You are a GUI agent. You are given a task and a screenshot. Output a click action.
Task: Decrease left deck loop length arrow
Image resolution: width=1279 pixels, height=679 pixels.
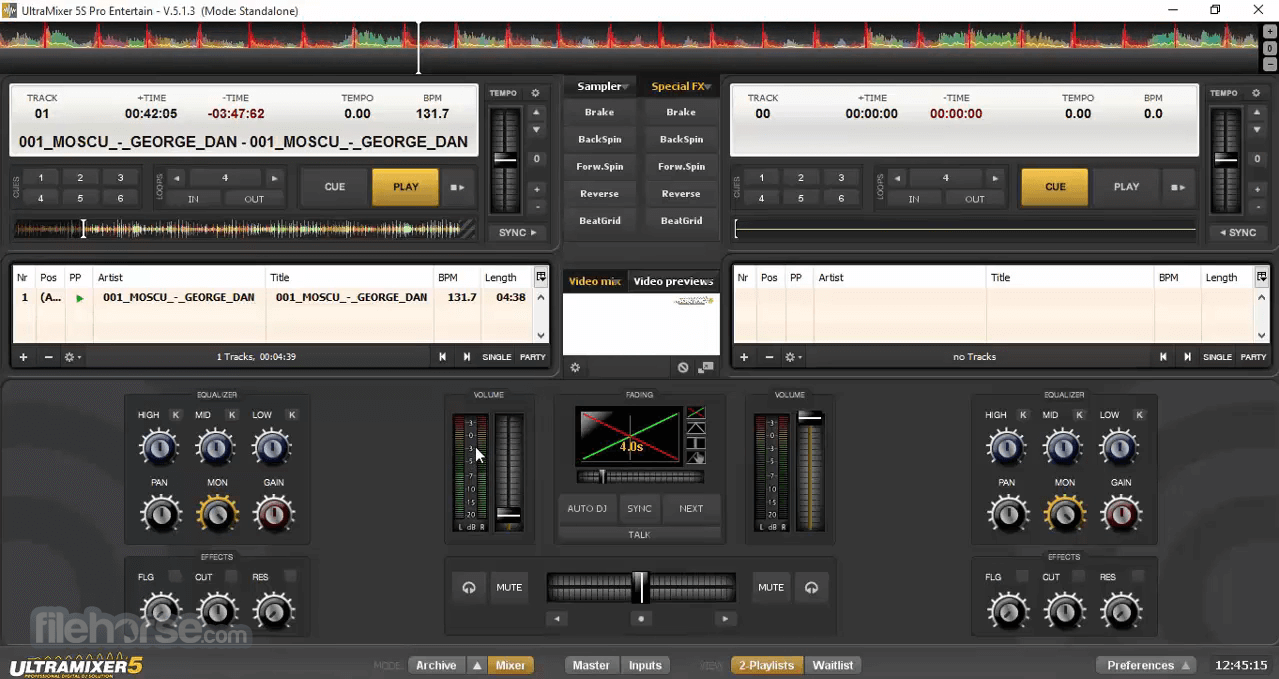pos(177,178)
